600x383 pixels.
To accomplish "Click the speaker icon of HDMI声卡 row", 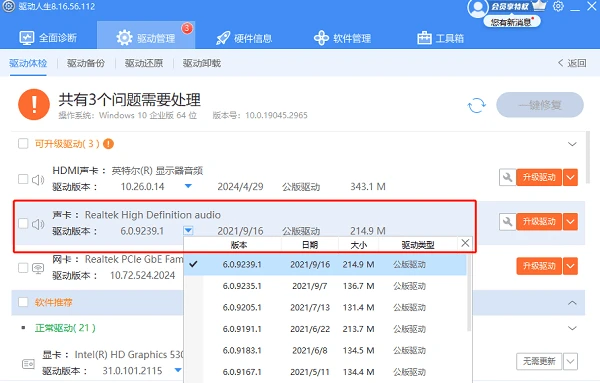I will [x=38, y=179].
